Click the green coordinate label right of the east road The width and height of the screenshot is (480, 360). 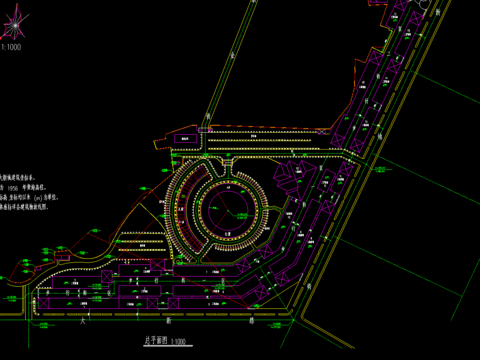tap(380, 169)
